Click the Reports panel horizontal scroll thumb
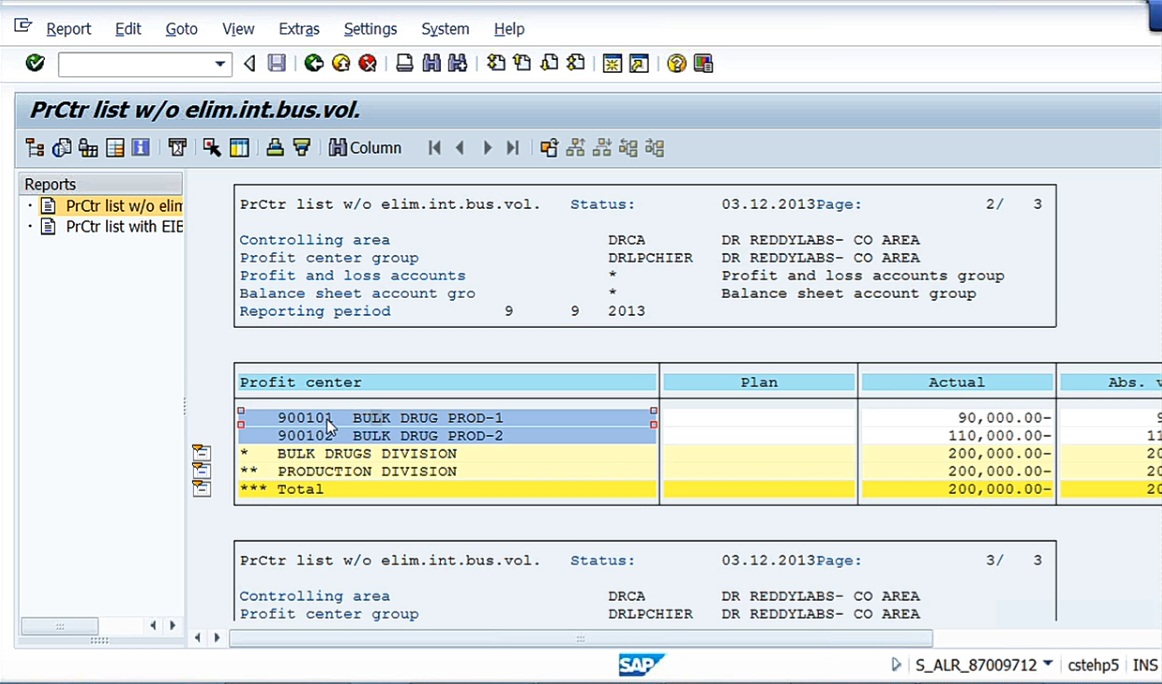The image size is (1162, 684). click(x=59, y=626)
